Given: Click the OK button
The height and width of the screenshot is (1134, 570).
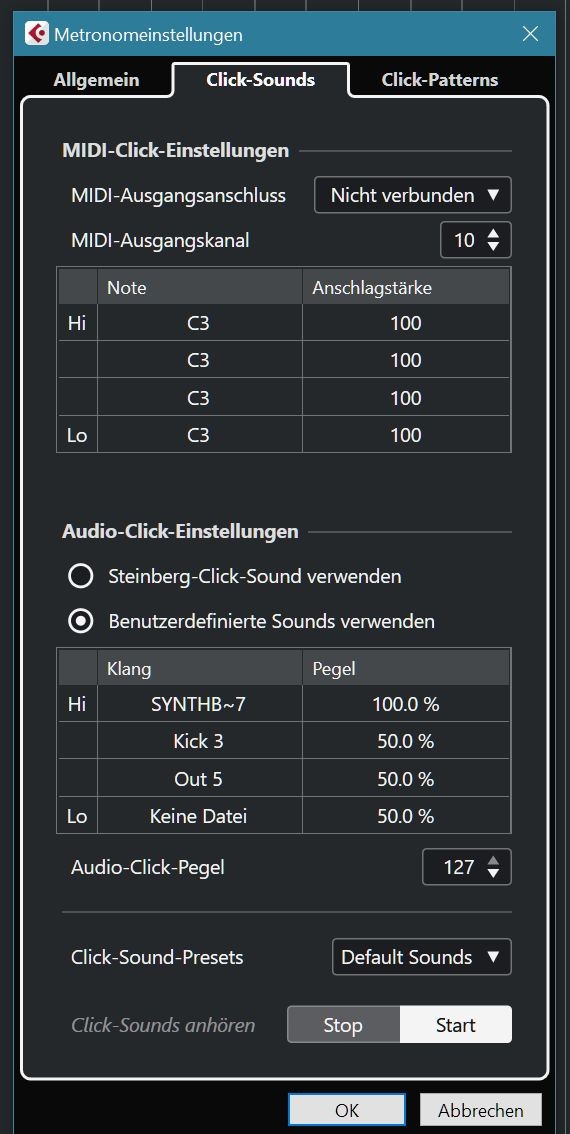Looking at the screenshot, I should (x=347, y=1110).
